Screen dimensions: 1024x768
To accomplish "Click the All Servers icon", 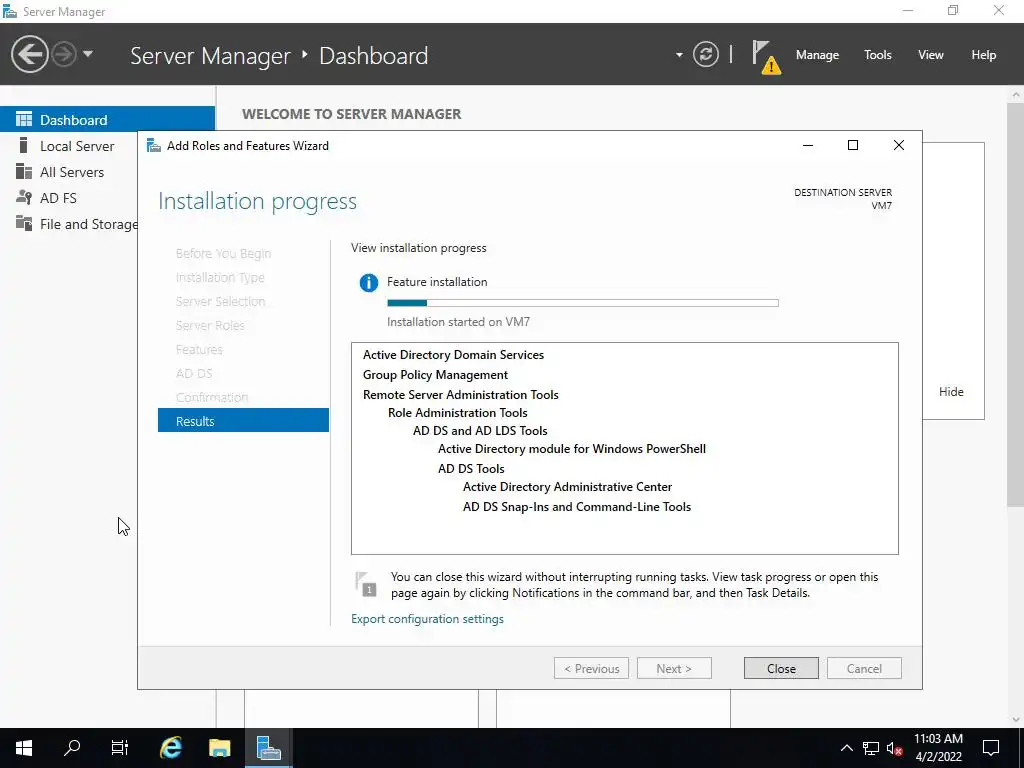I will [x=24, y=171].
